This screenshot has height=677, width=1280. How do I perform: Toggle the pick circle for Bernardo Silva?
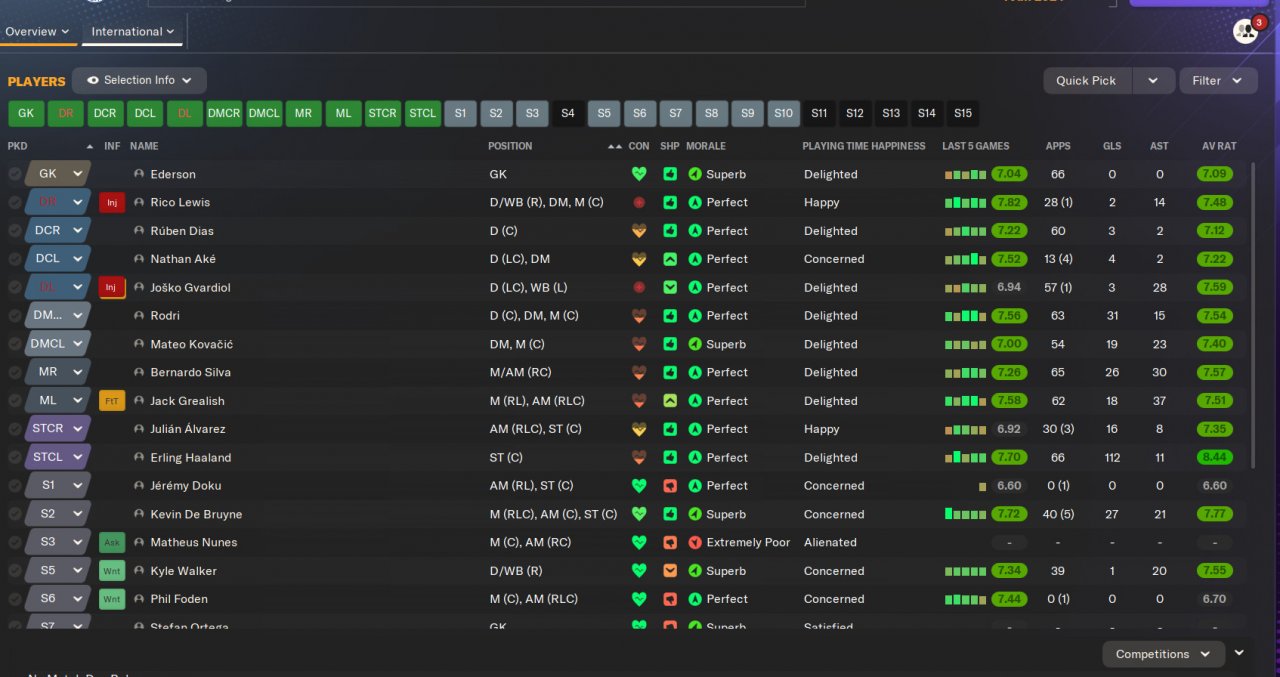tap(14, 372)
